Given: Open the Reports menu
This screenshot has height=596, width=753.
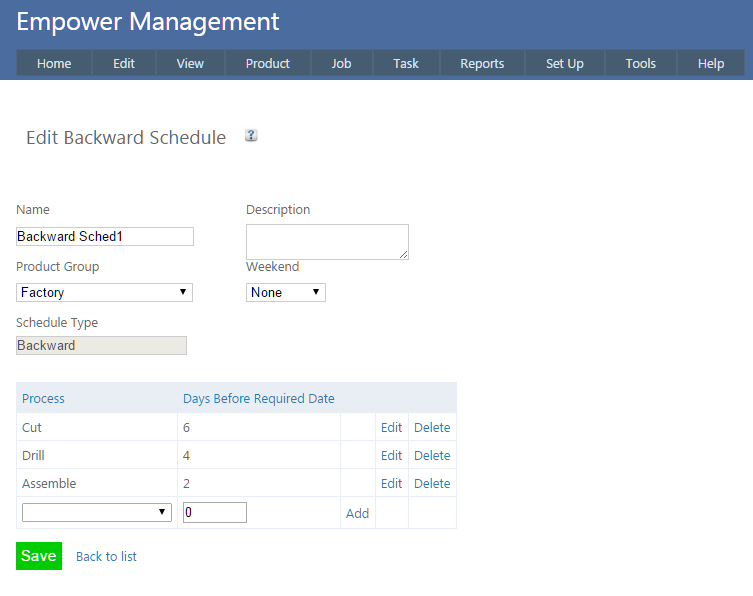Looking at the screenshot, I should pyautogui.click(x=482, y=63).
